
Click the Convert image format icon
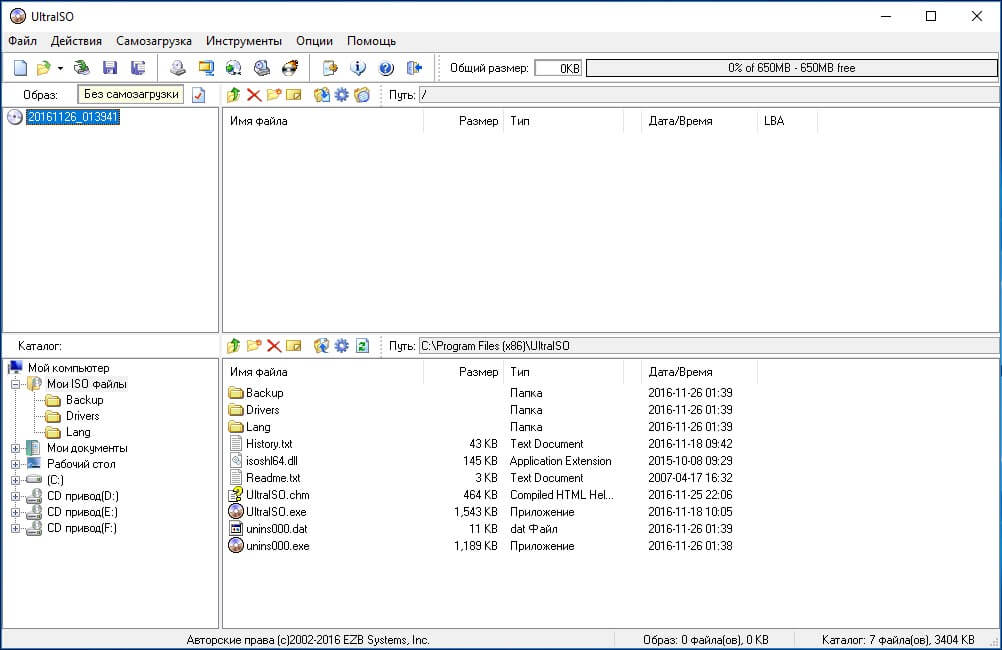pos(234,68)
